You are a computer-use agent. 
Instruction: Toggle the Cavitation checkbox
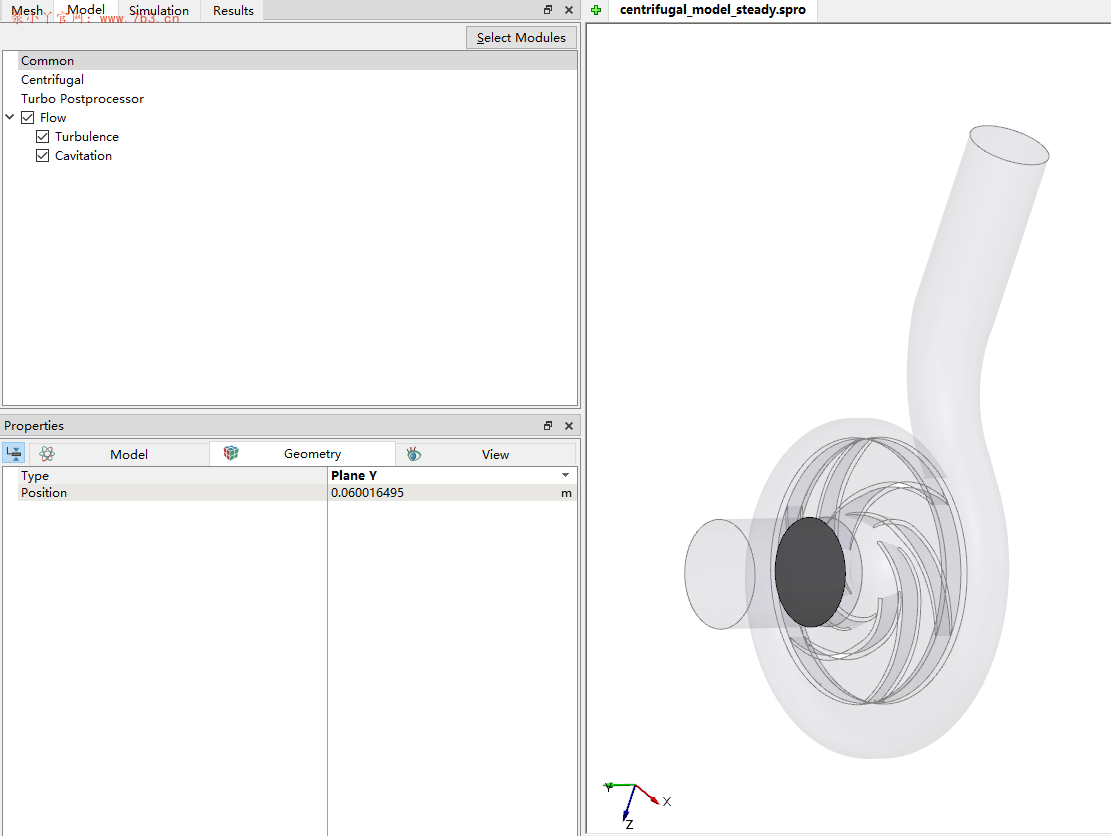click(43, 156)
